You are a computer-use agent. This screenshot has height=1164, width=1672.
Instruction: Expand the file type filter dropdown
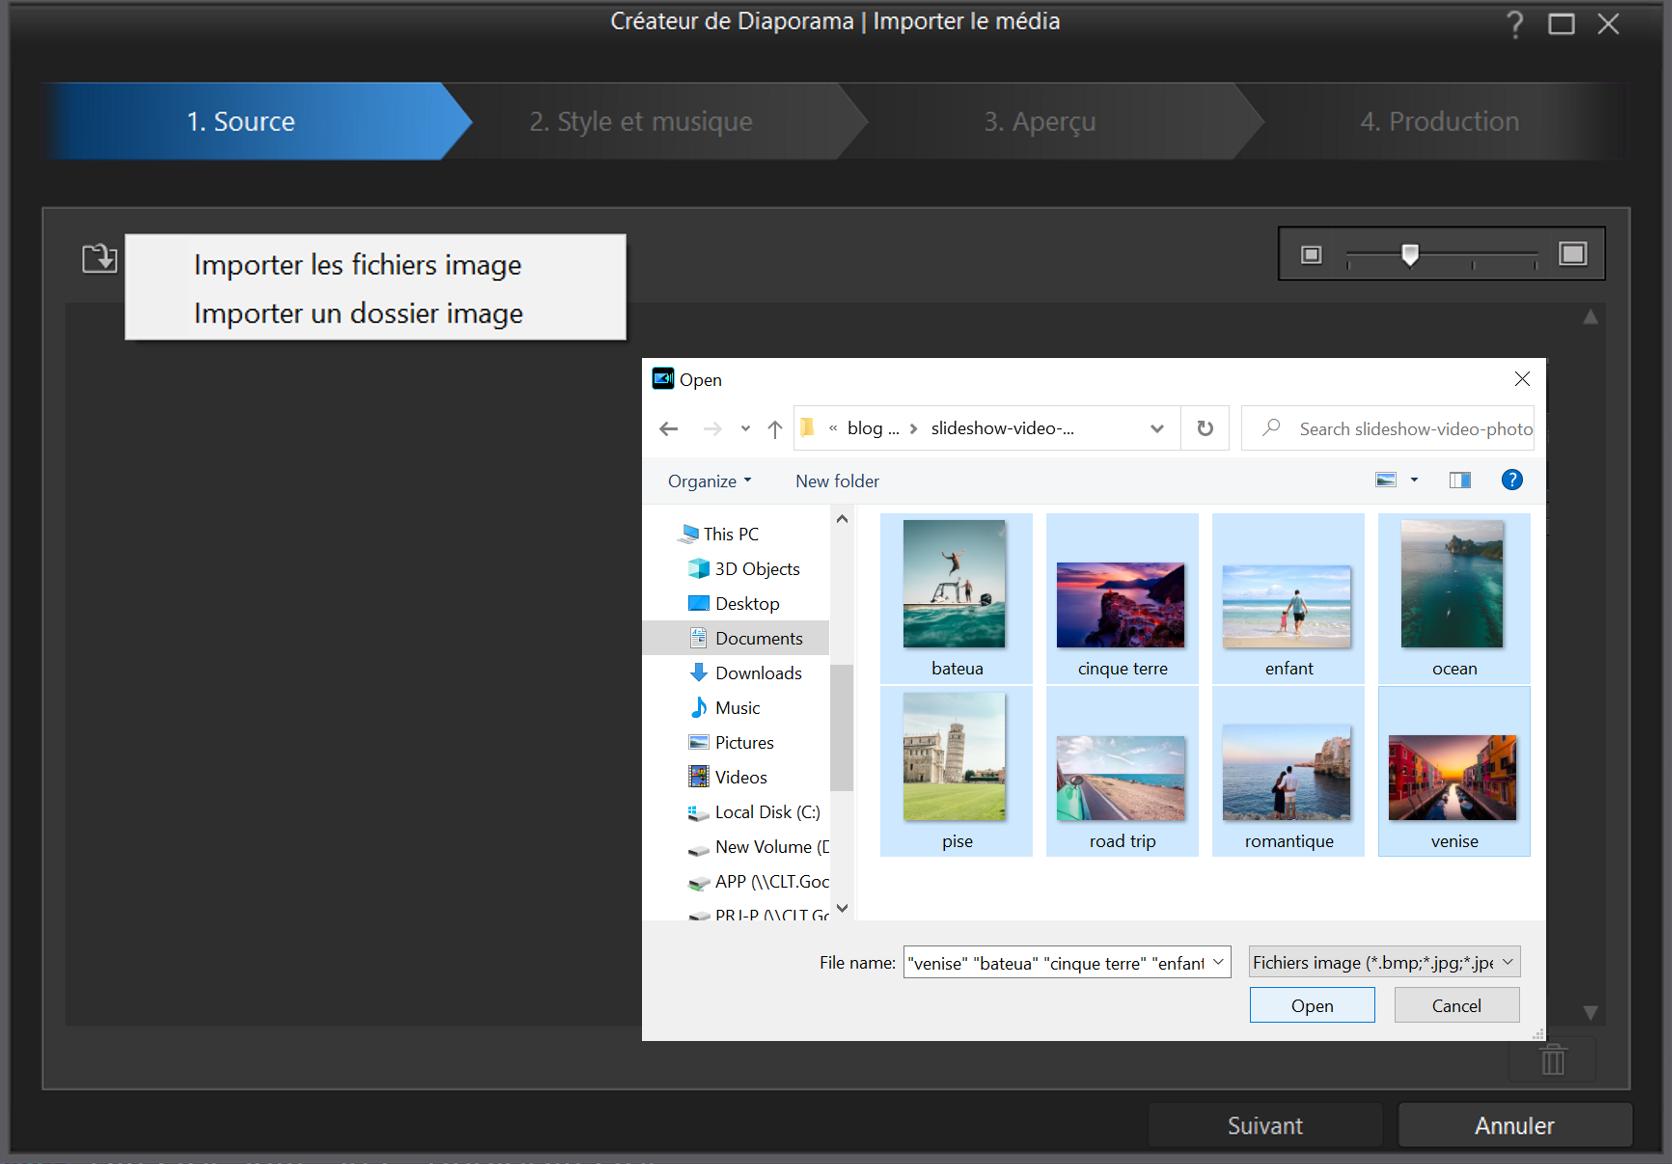(1508, 962)
